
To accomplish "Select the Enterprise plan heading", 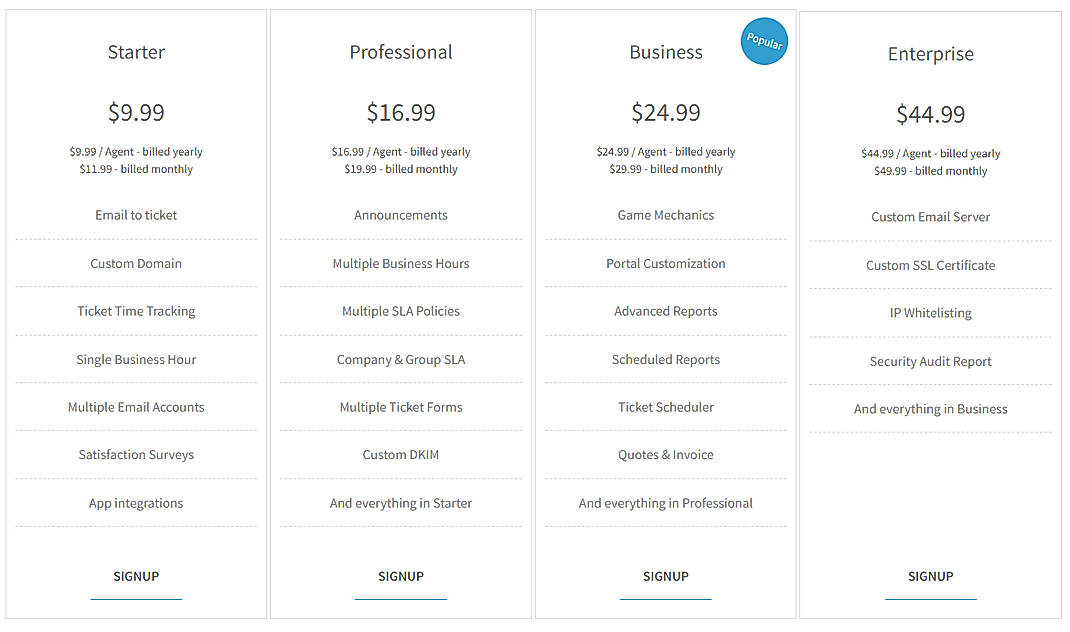I will (930, 53).
